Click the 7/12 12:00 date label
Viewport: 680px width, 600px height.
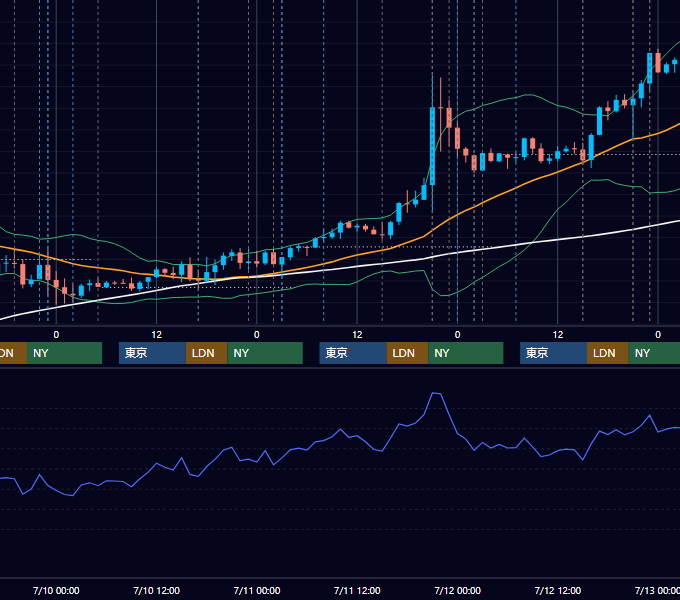(x=558, y=590)
